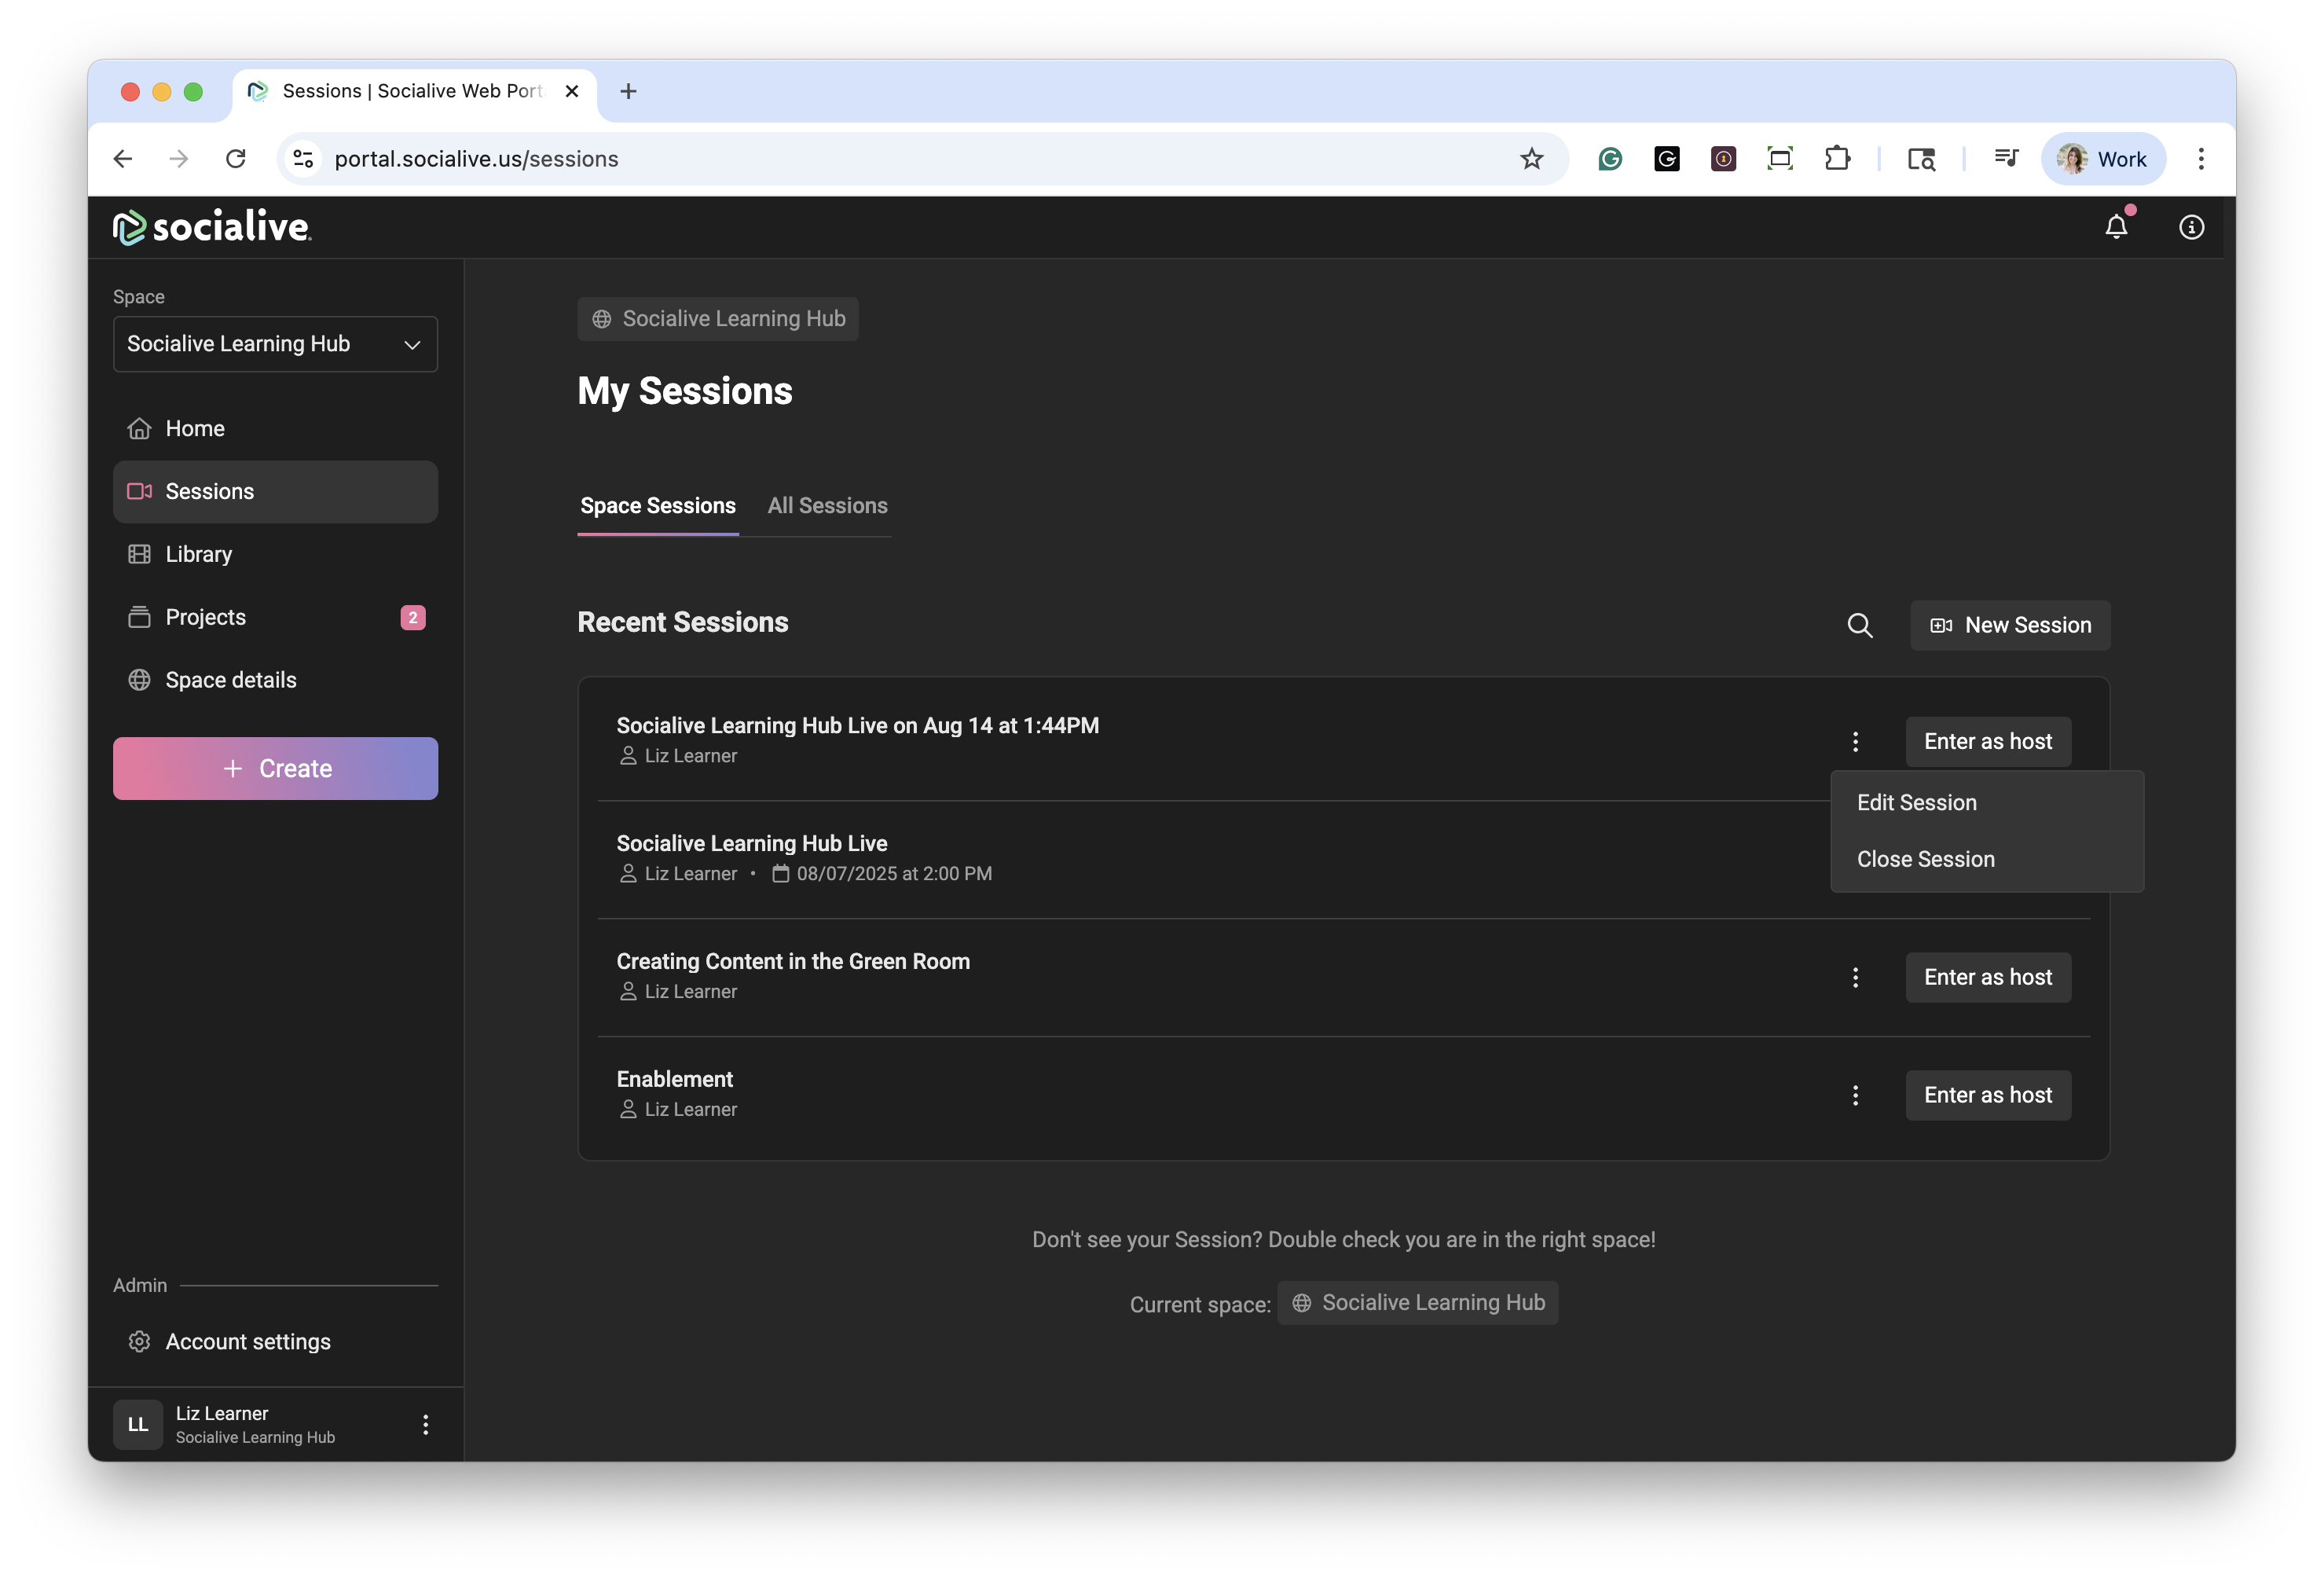
Task: Open Liz Learner user menu dots
Action: point(425,1424)
